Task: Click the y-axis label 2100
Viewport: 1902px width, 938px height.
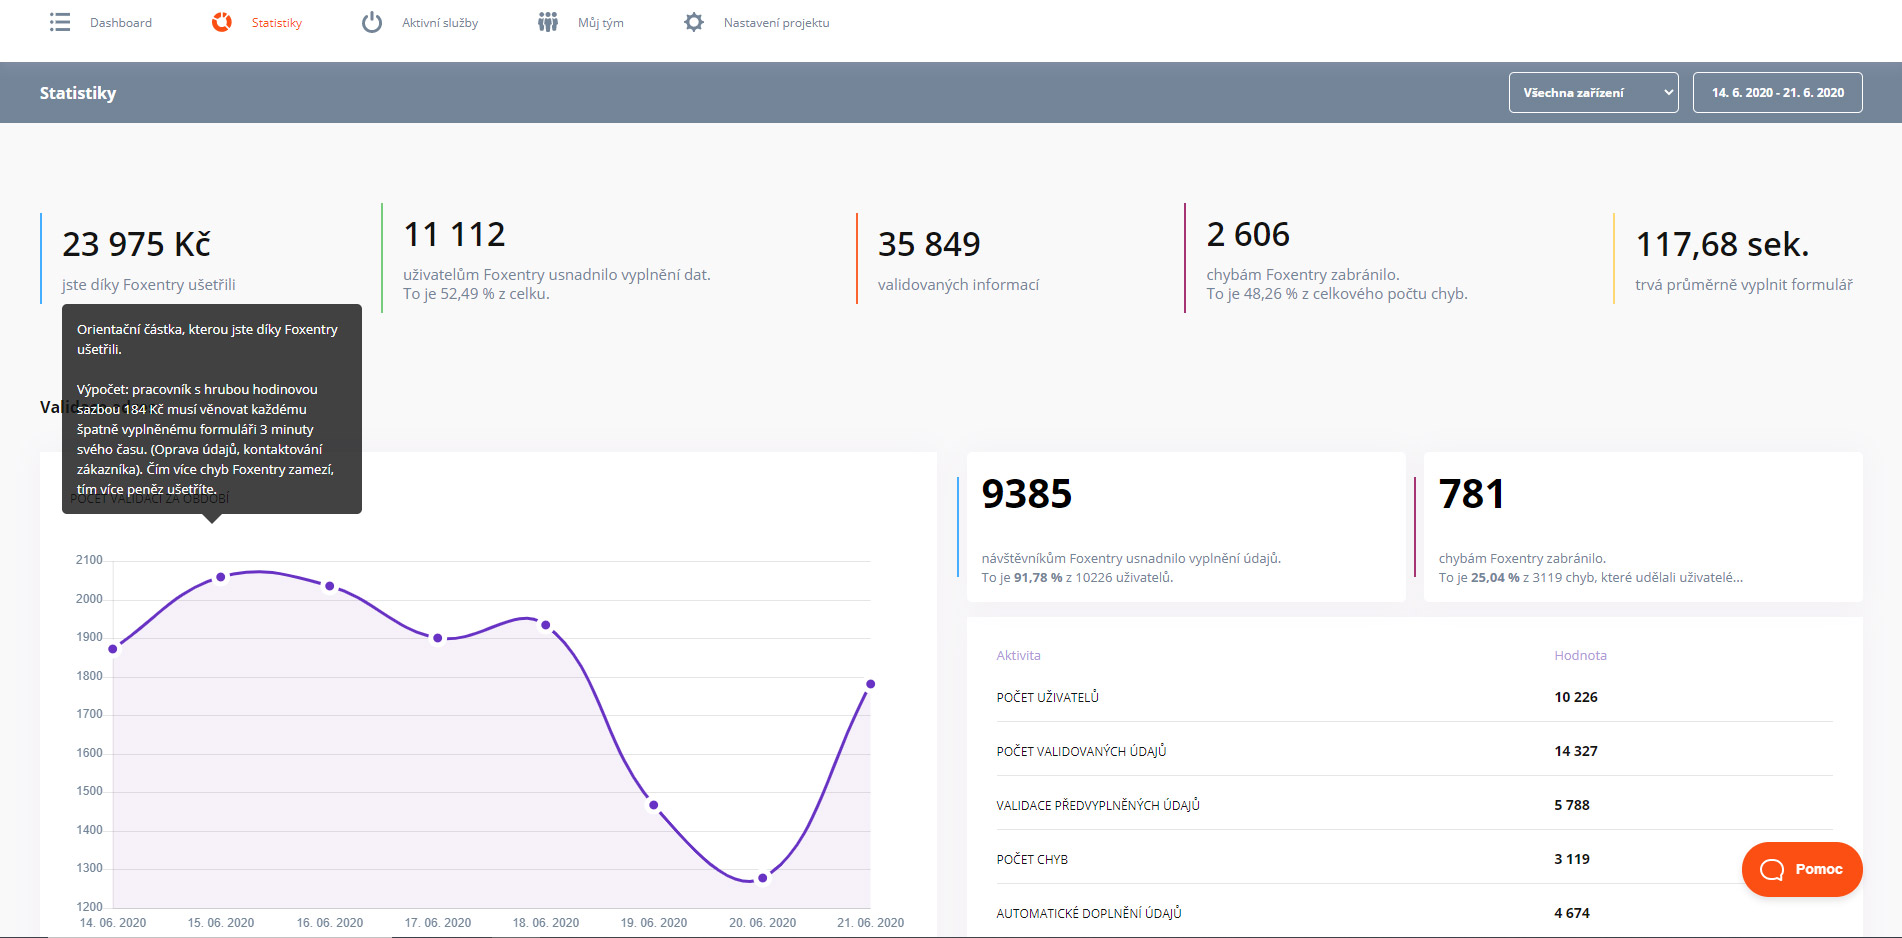Action: pos(89,560)
